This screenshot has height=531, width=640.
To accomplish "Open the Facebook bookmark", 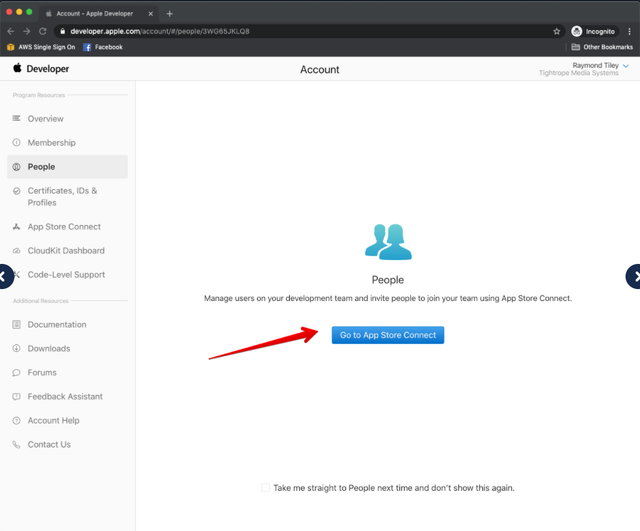I will 103,47.
